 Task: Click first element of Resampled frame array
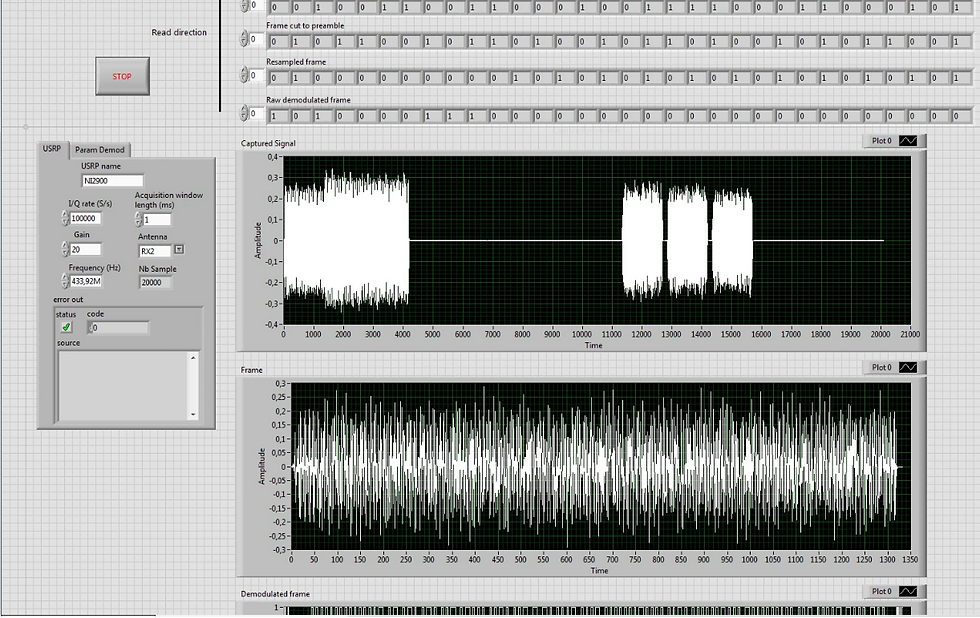pyautogui.click(x=279, y=78)
